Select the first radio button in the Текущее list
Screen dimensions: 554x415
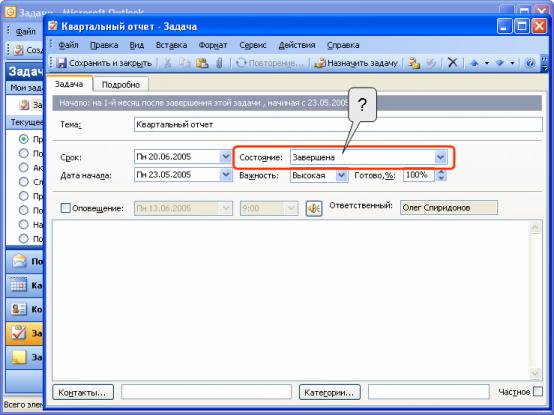pyautogui.click(x=24, y=139)
